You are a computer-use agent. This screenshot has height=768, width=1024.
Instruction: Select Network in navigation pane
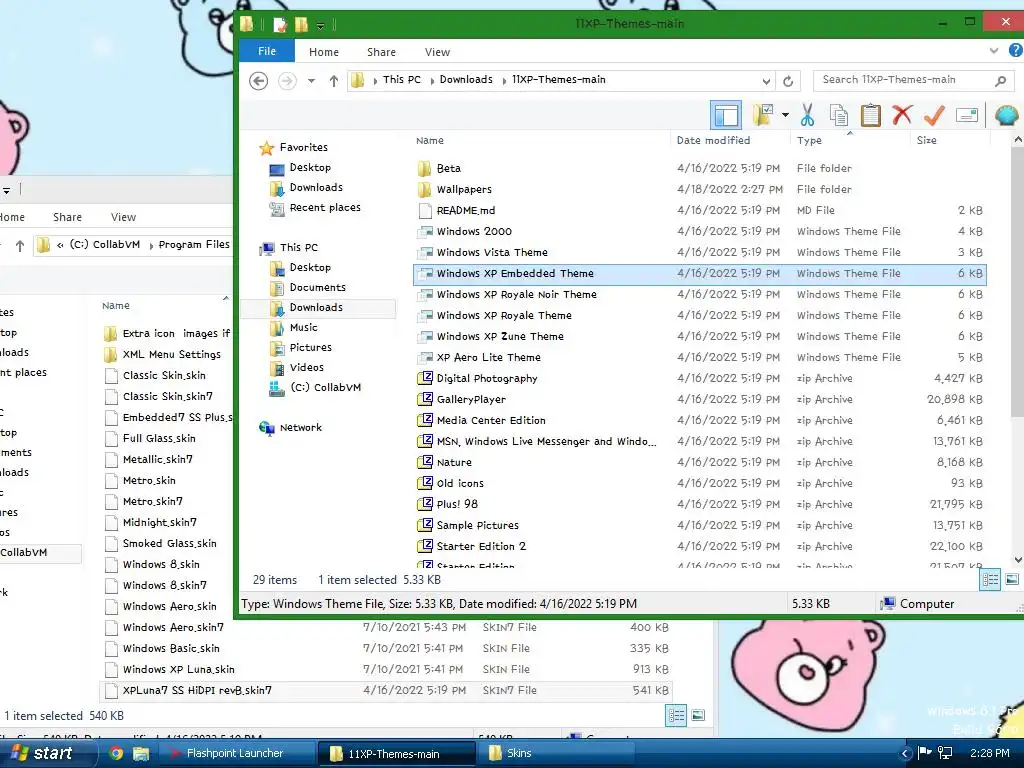(300, 428)
